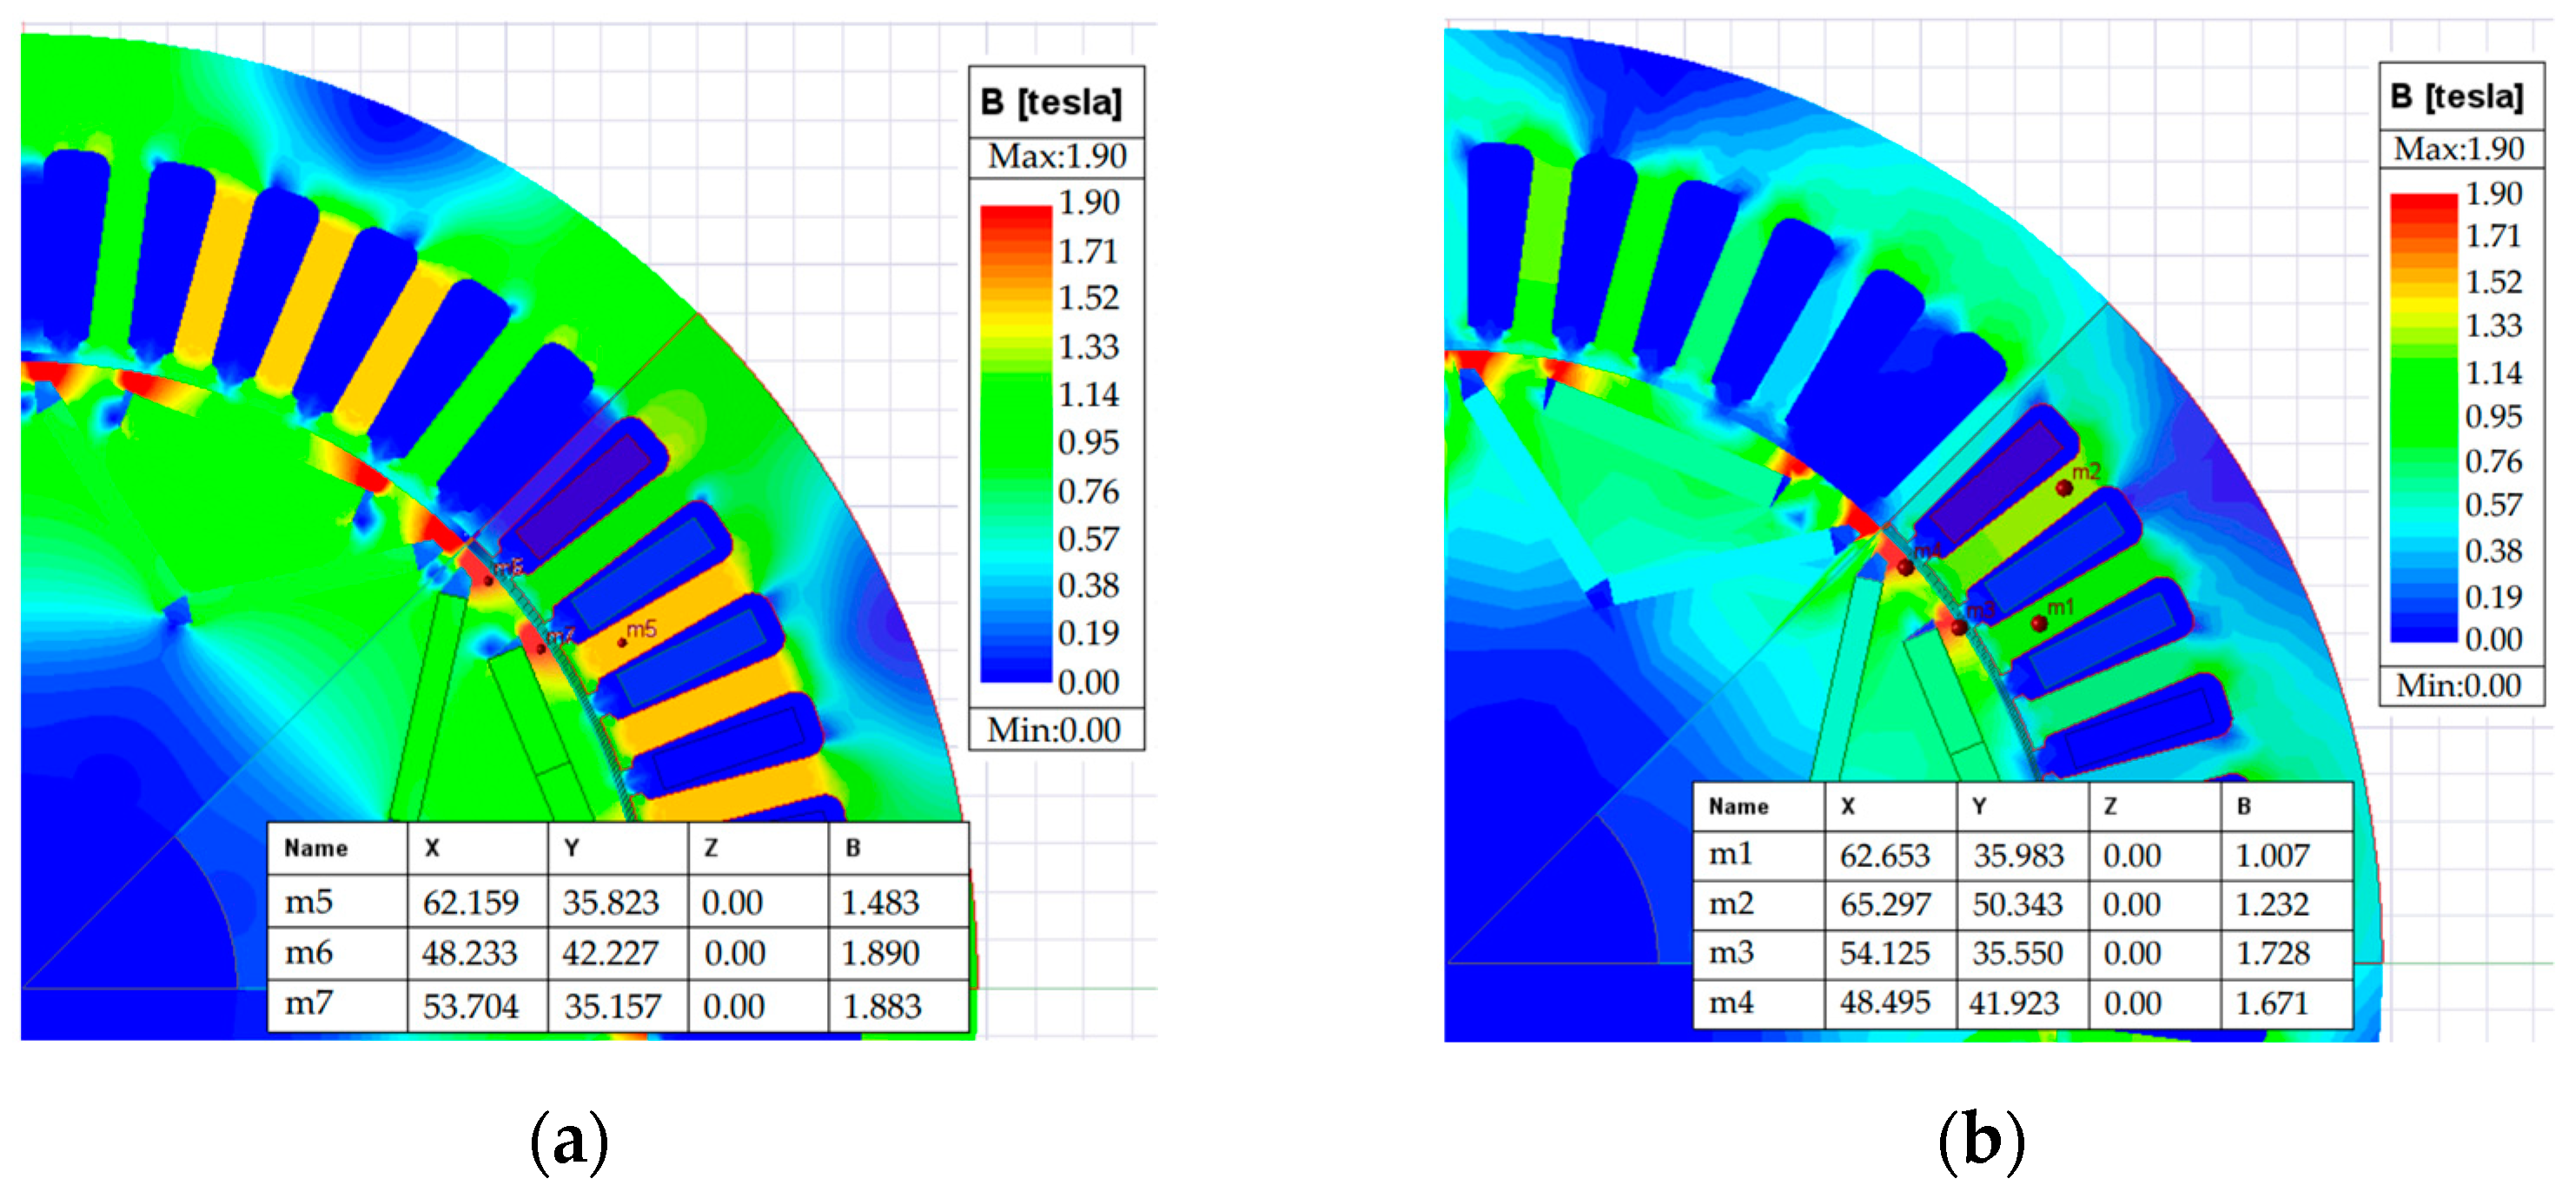The width and height of the screenshot is (2576, 1192).
Task: Click the X column header in left table
Action: point(432,848)
